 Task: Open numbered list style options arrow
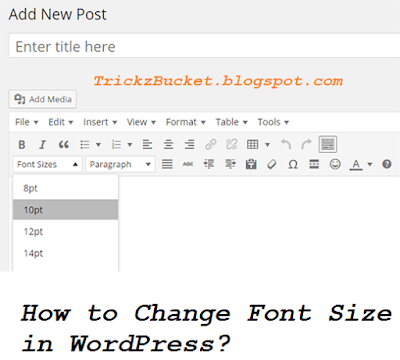point(130,145)
